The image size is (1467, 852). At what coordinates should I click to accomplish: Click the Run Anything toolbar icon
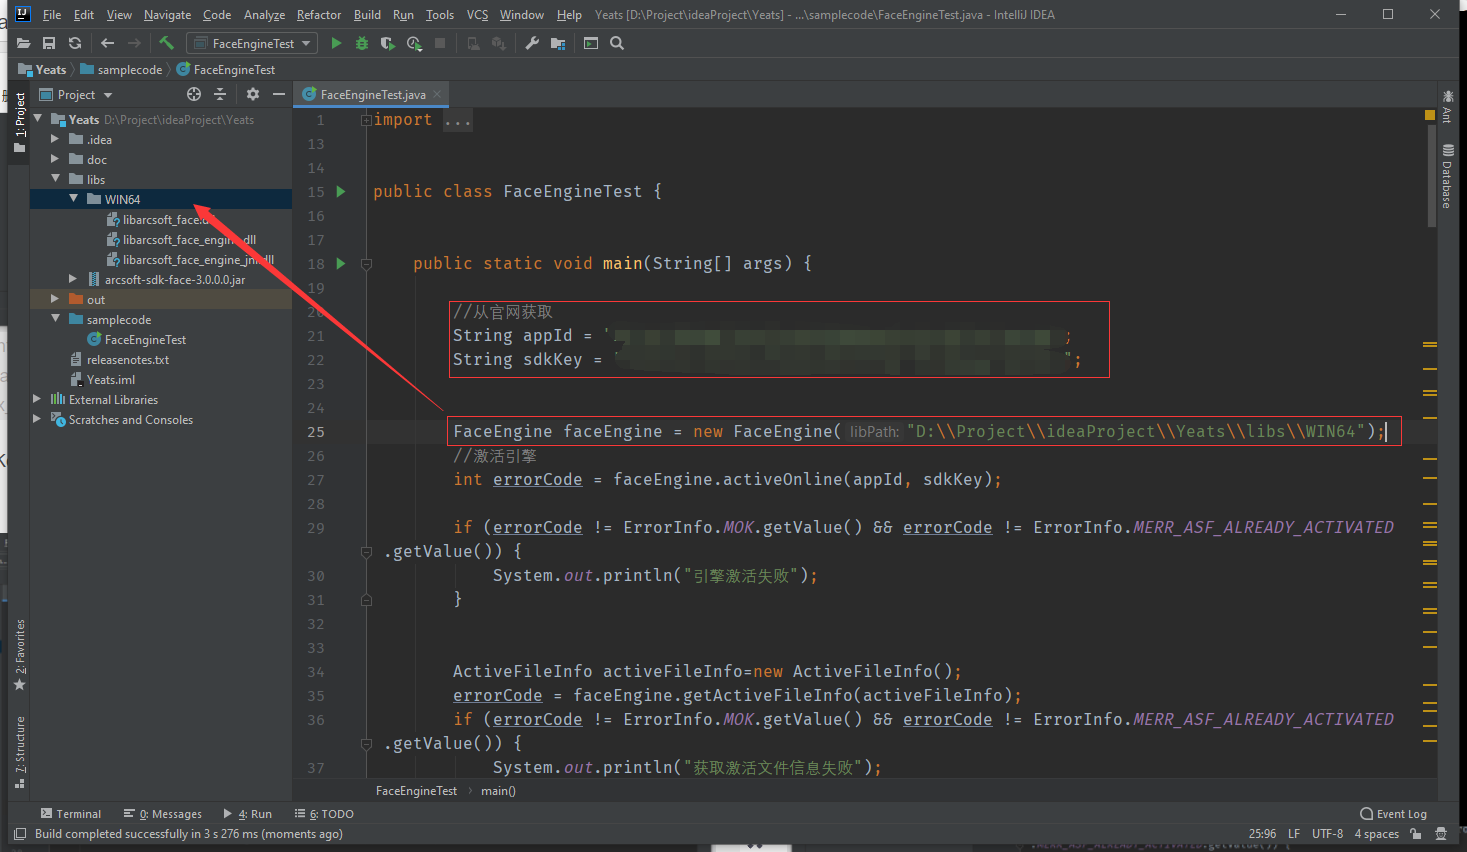(591, 43)
